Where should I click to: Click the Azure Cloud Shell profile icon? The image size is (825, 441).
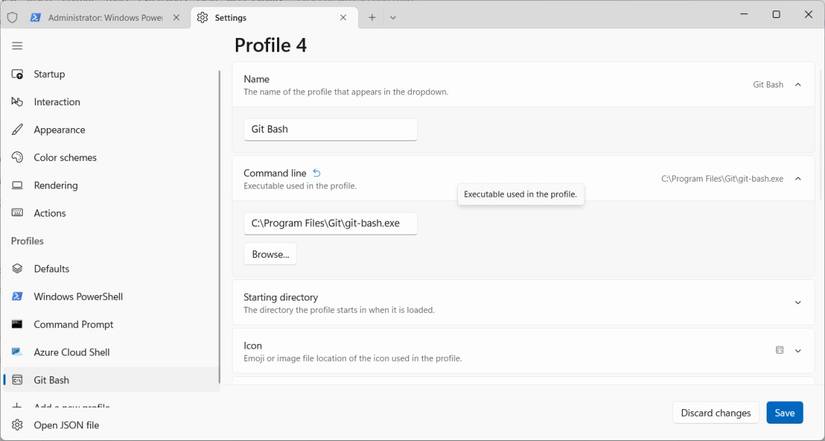17,352
